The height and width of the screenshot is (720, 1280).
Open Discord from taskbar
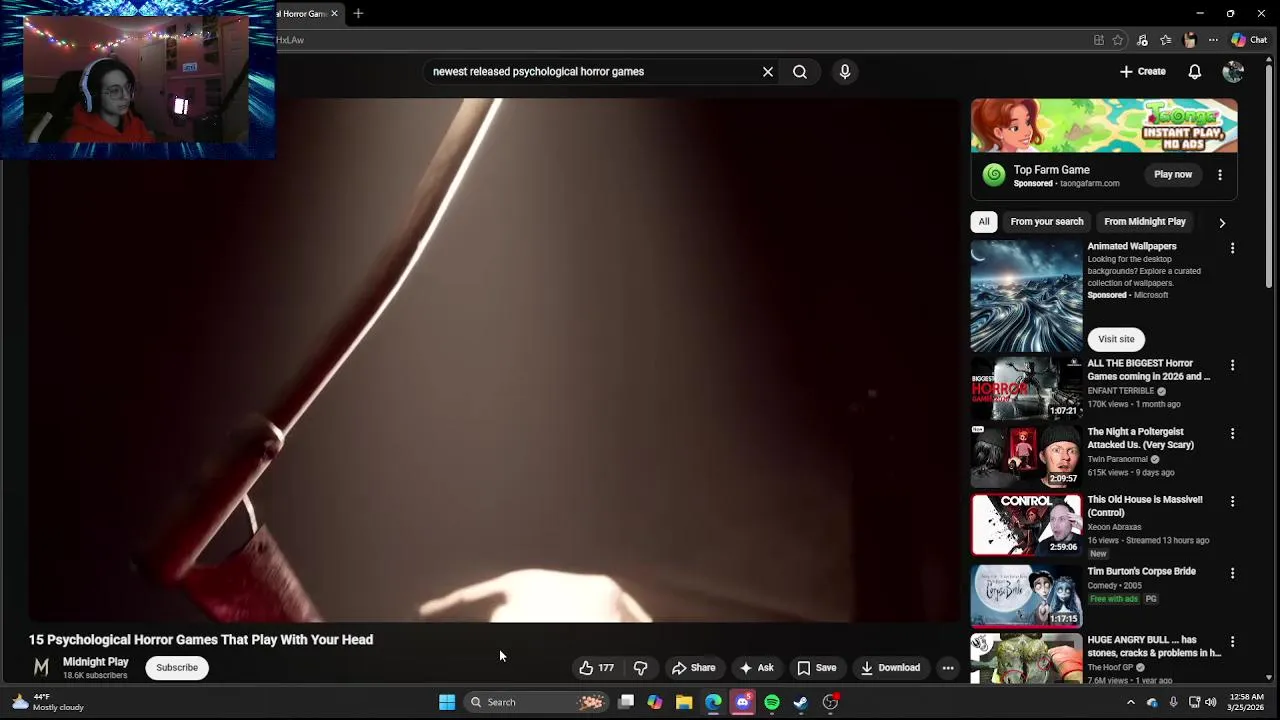pyautogui.click(x=742, y=702)
